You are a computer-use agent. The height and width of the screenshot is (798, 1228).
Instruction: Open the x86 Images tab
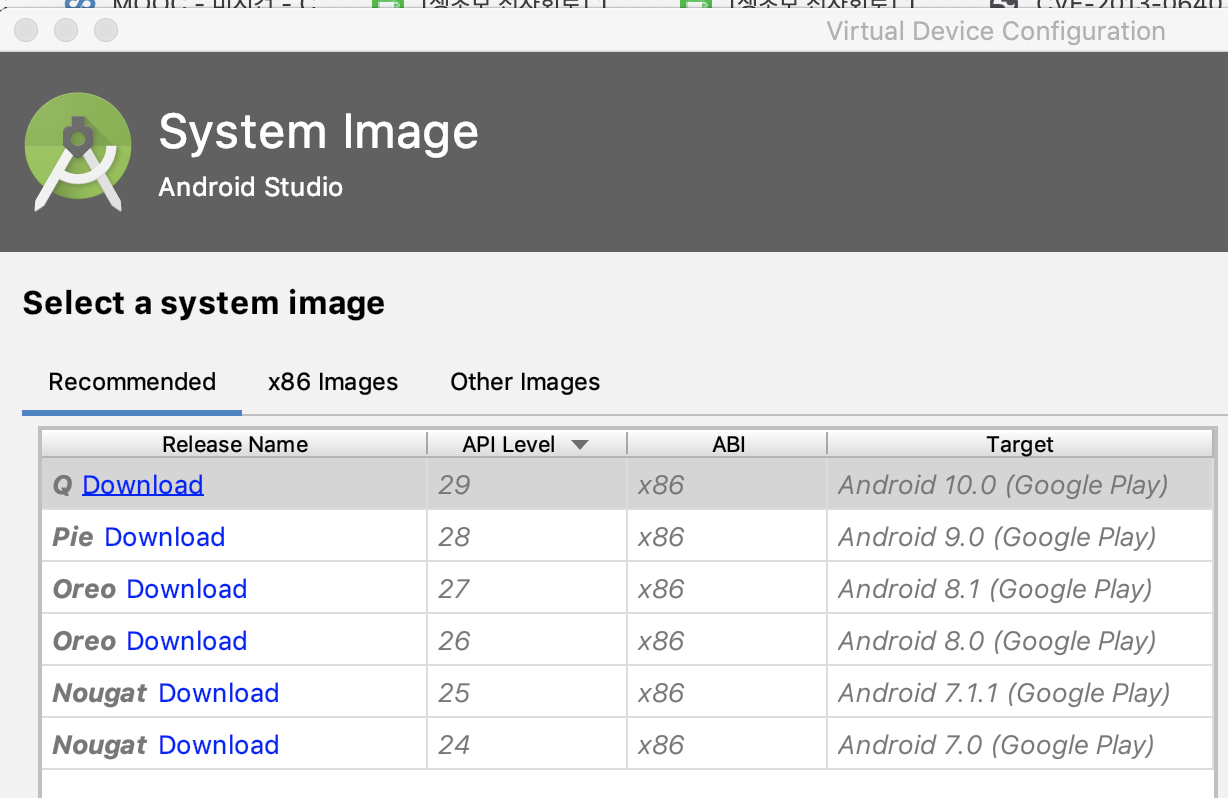pyautogui.click(x=333, y=382)
